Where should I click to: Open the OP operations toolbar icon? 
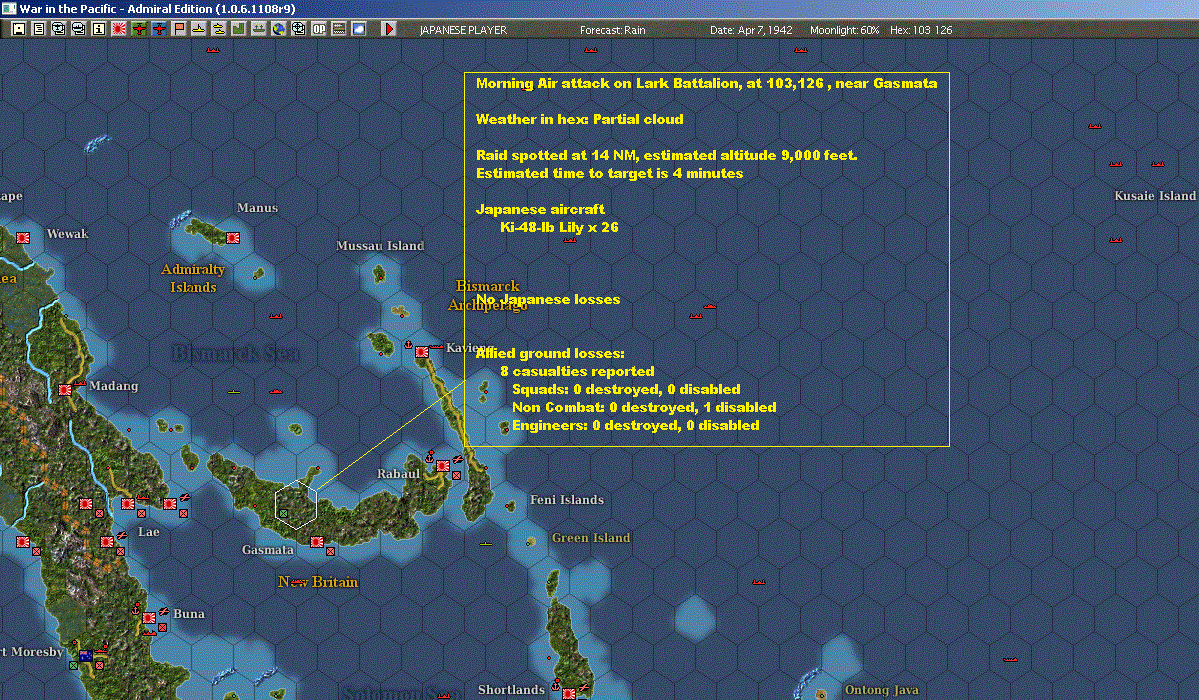point(318,29)
